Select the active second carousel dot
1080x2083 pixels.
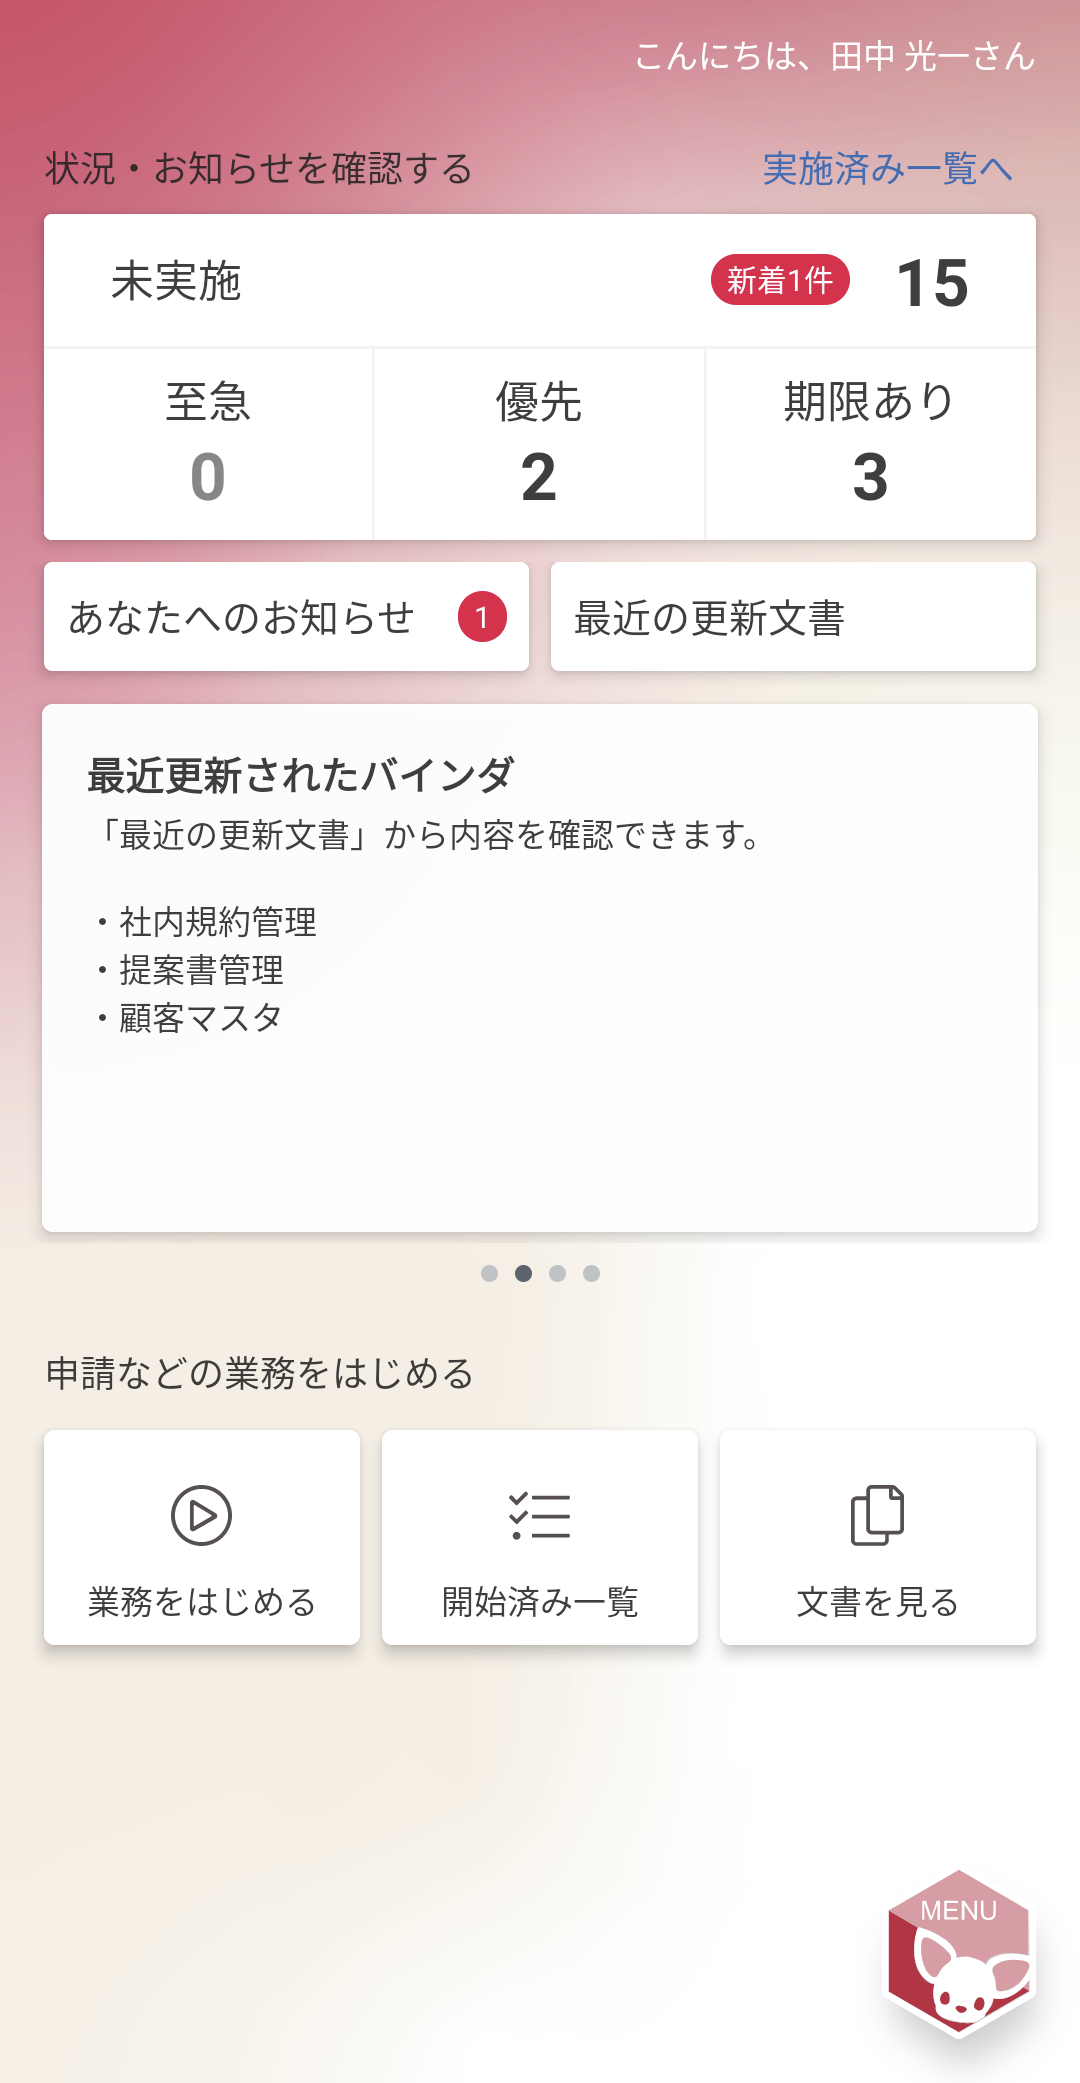[523, 1273]
